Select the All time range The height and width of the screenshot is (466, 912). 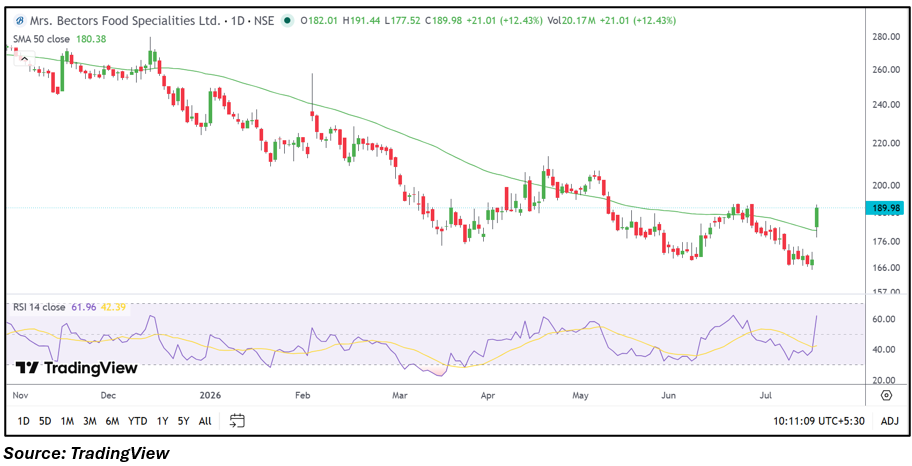[205, 421]
